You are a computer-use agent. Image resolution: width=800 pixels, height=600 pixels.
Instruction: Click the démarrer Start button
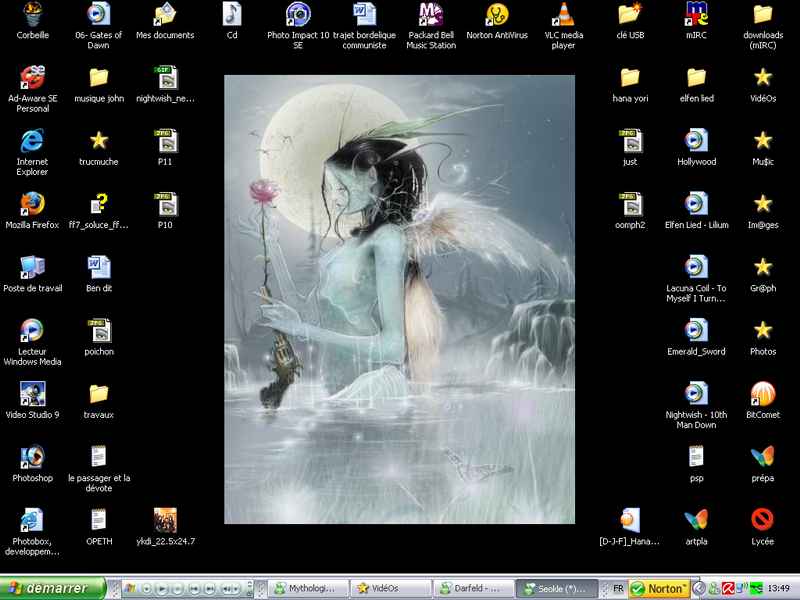[x=52, y=588]
